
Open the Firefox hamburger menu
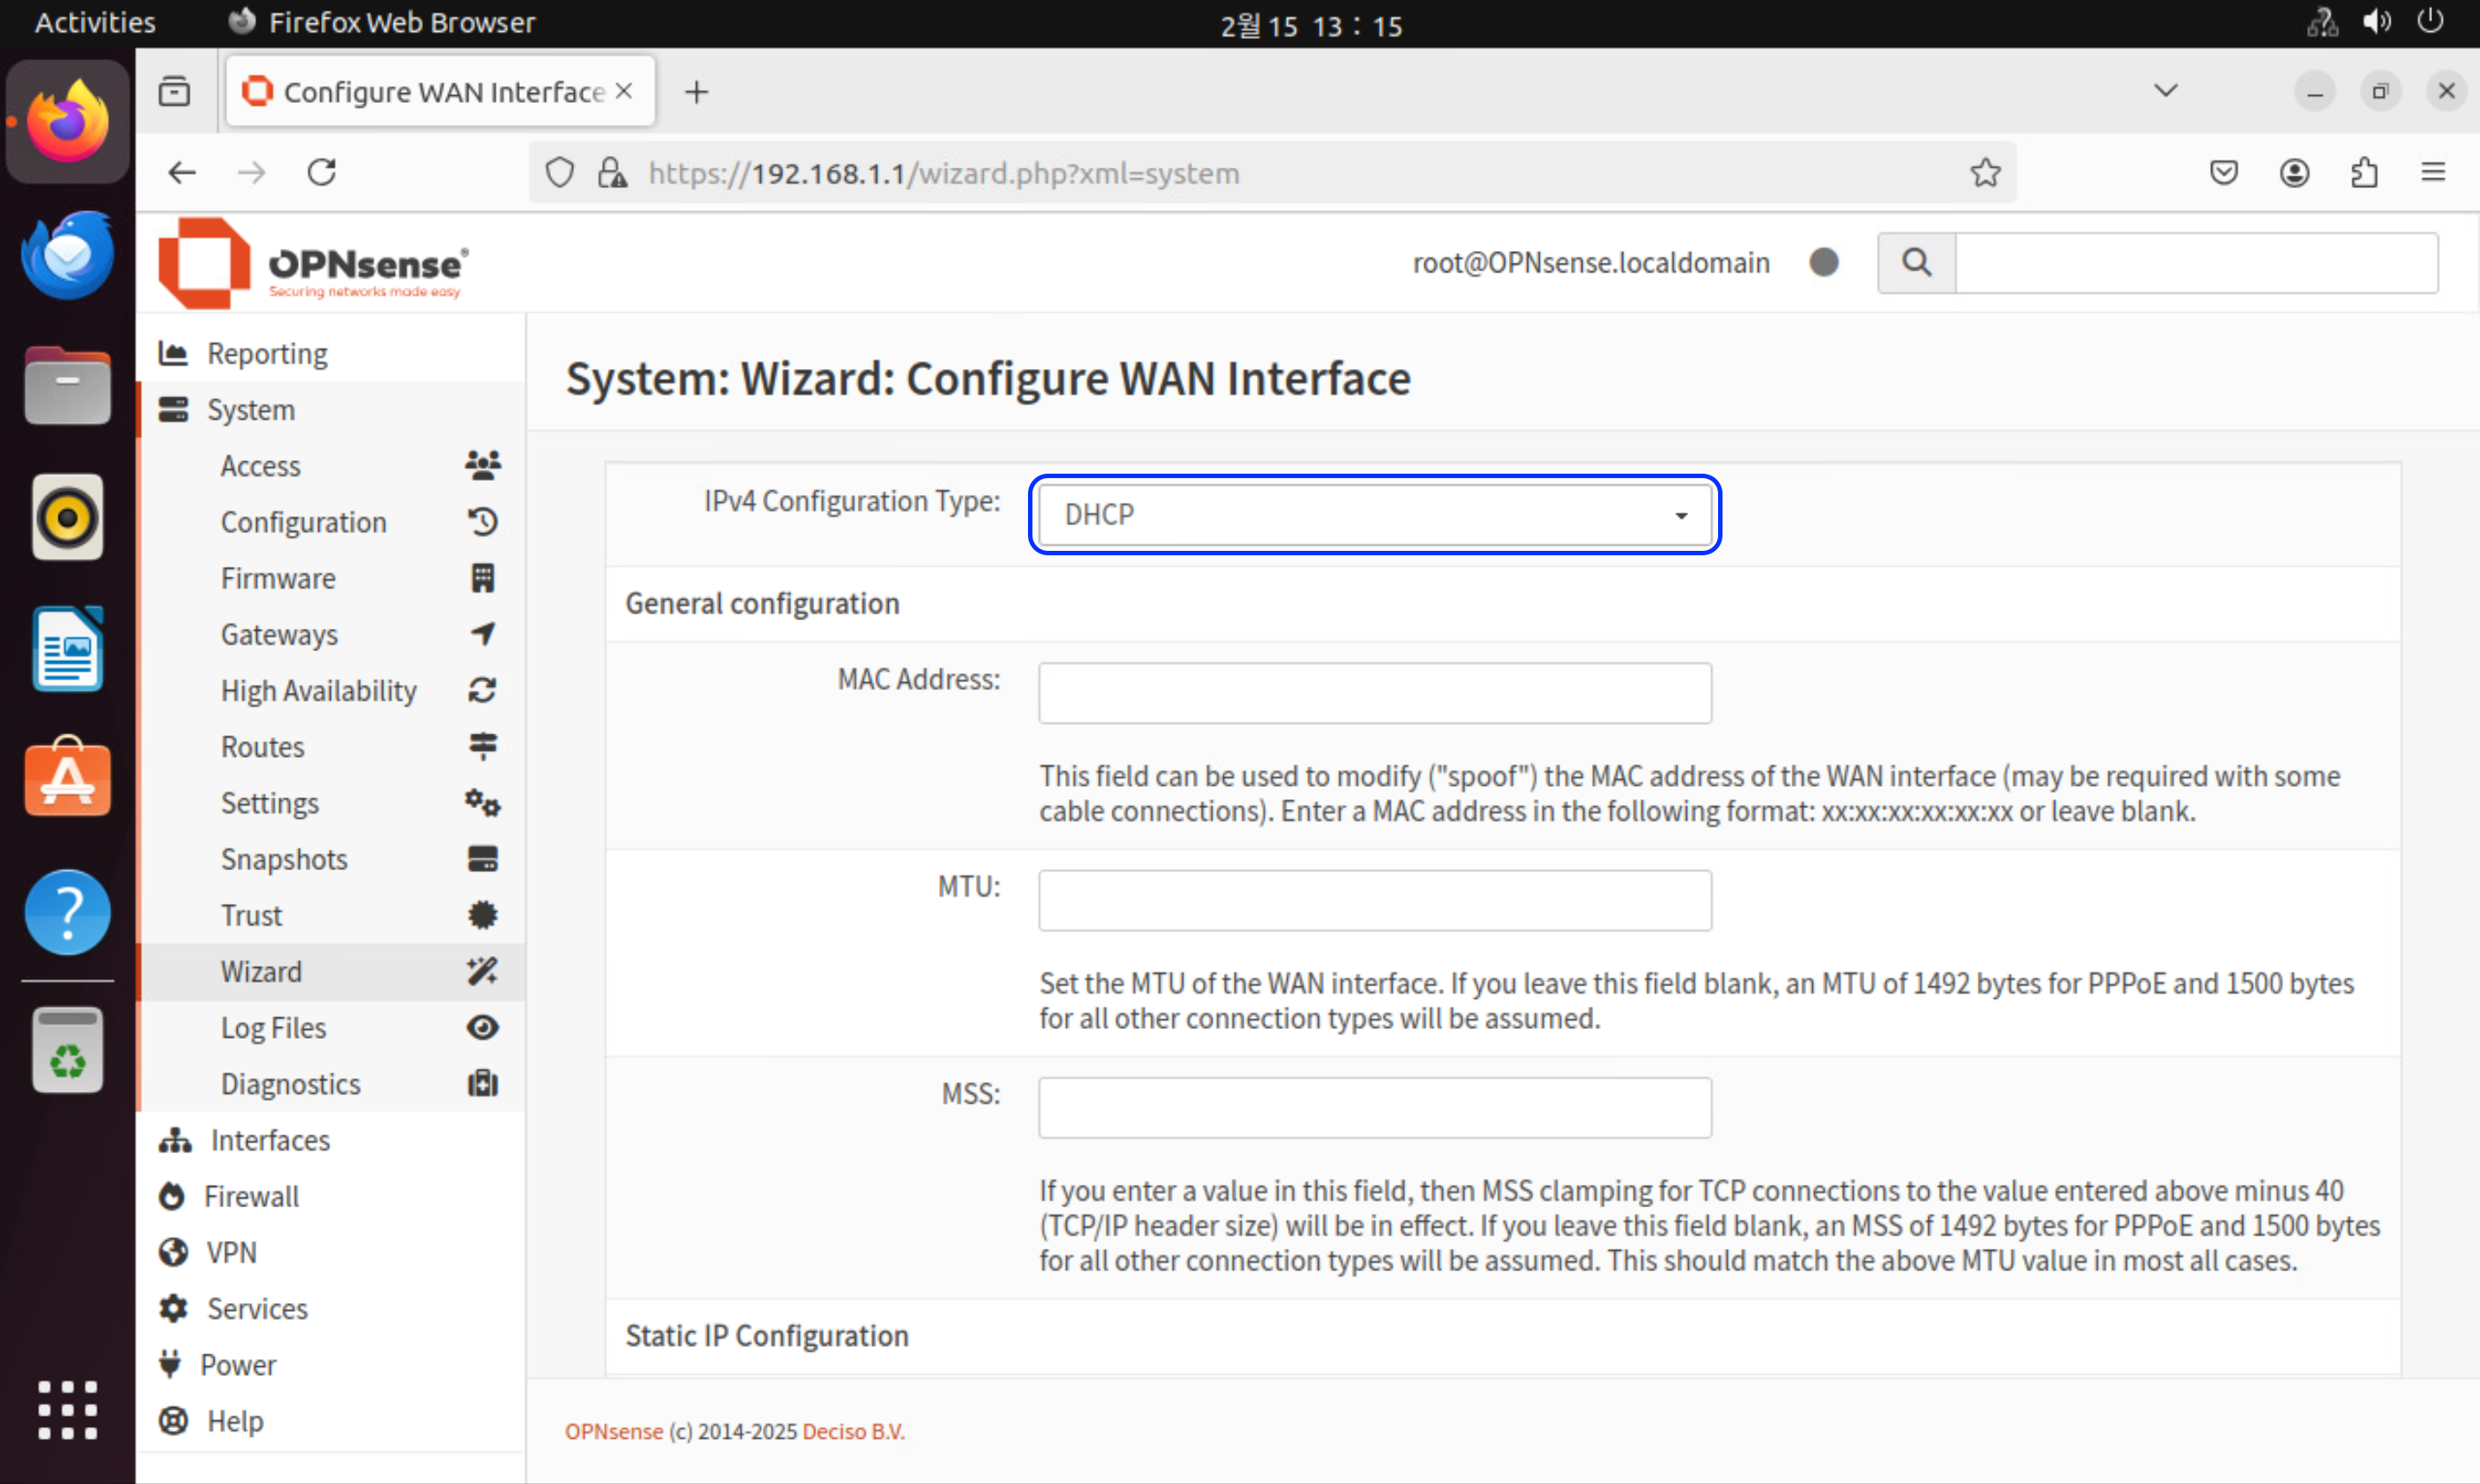pyautogui.click(x=2433, y=173)
